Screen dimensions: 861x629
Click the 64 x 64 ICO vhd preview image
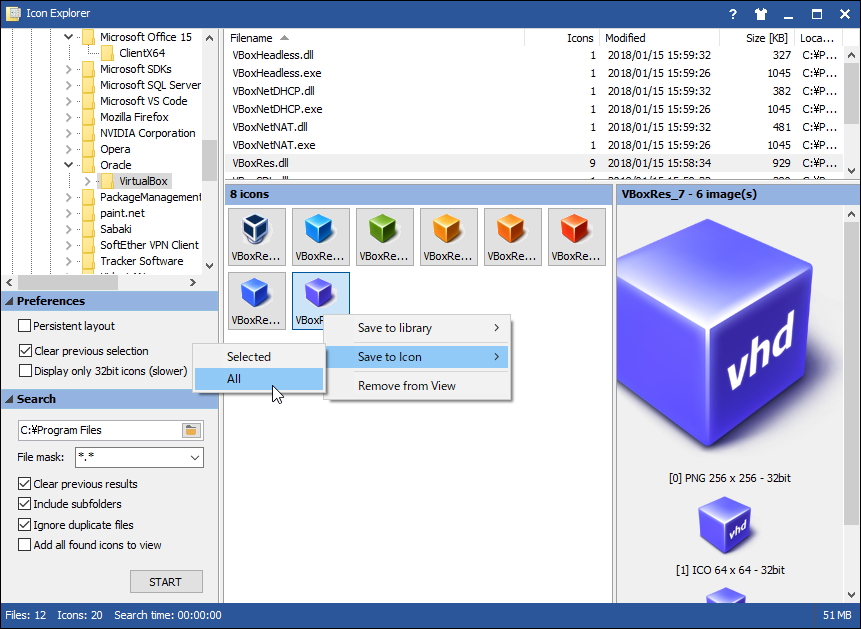[727, 526]
